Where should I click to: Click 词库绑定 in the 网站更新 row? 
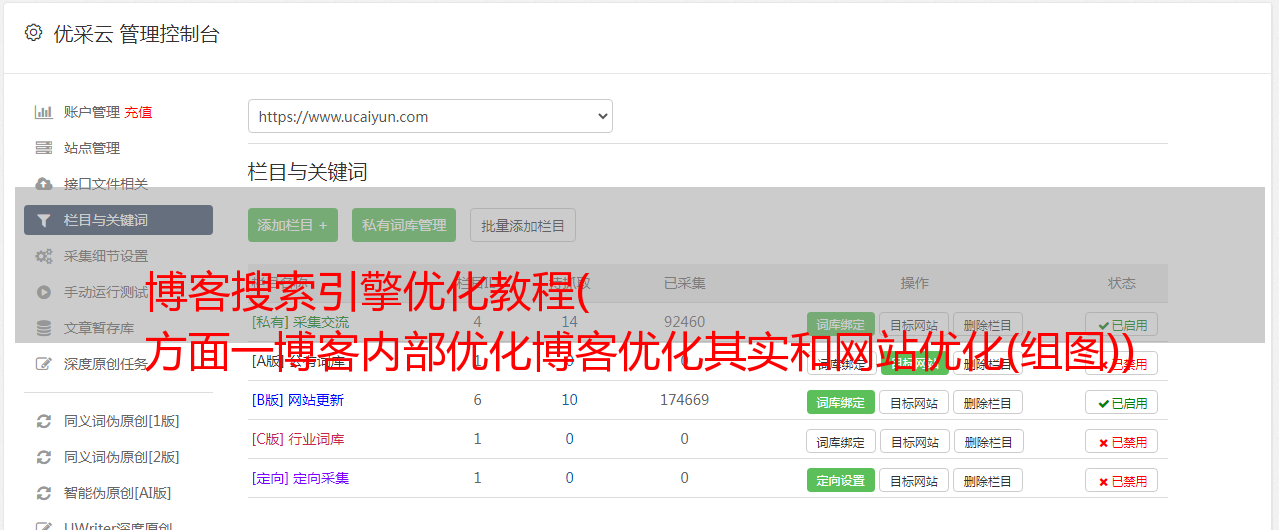click(x=840, y=402)
